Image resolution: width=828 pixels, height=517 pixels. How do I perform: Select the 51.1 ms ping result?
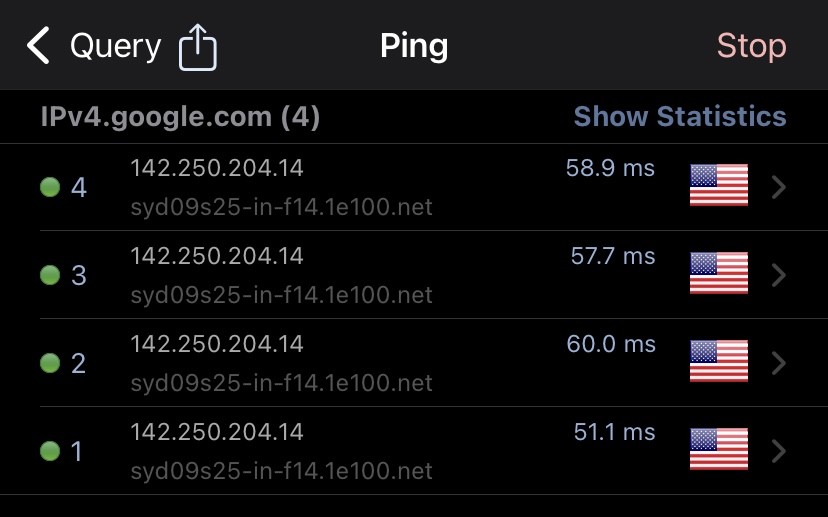[x=614, y=432]
